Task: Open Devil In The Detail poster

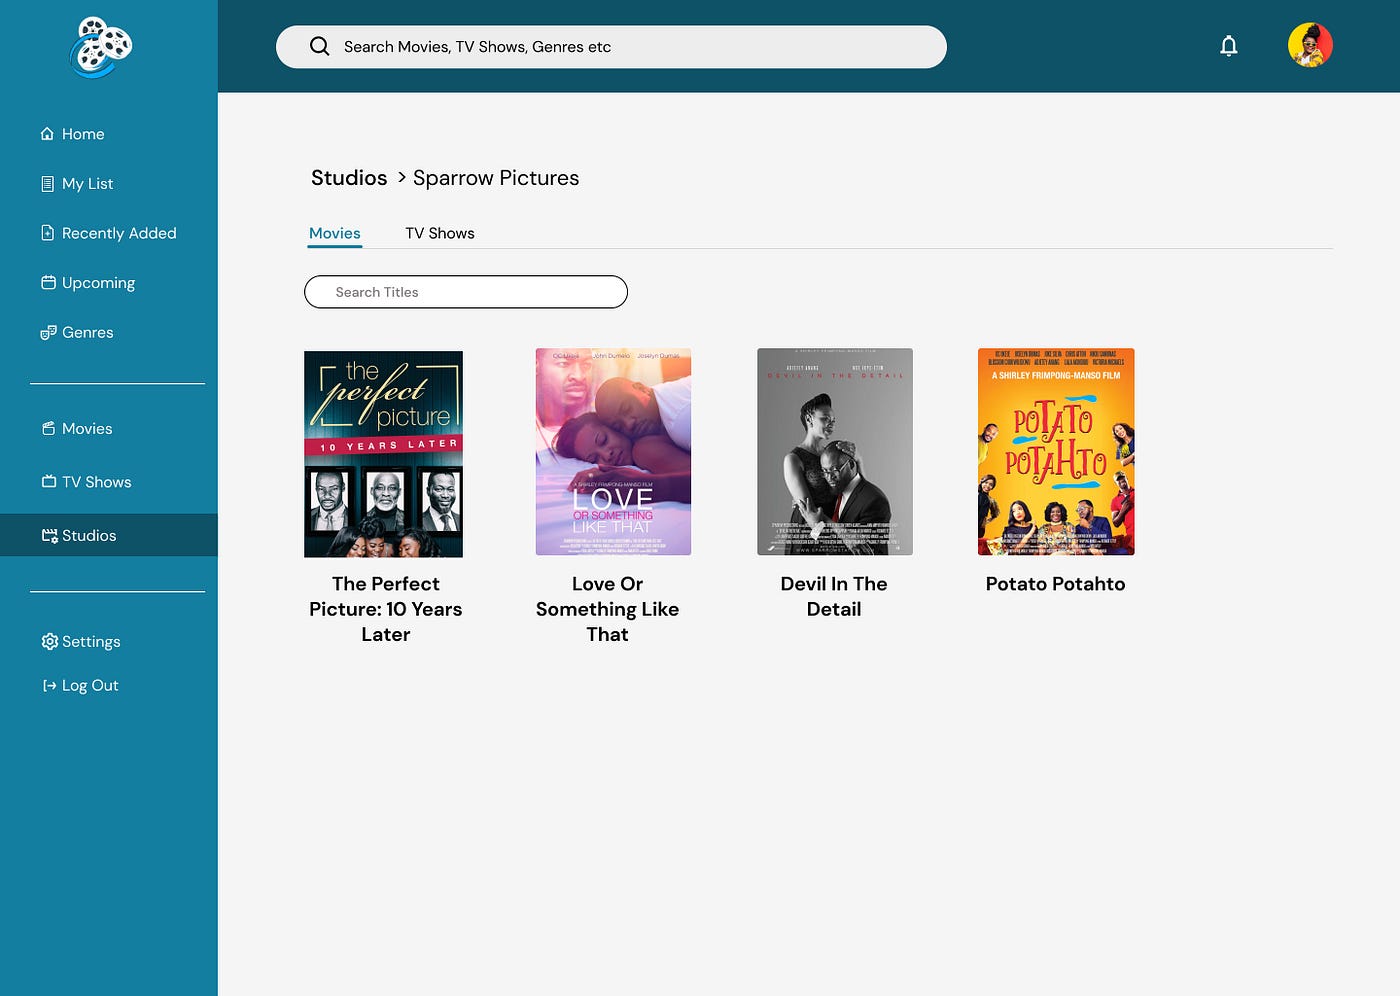Action: tap(835, 452)
